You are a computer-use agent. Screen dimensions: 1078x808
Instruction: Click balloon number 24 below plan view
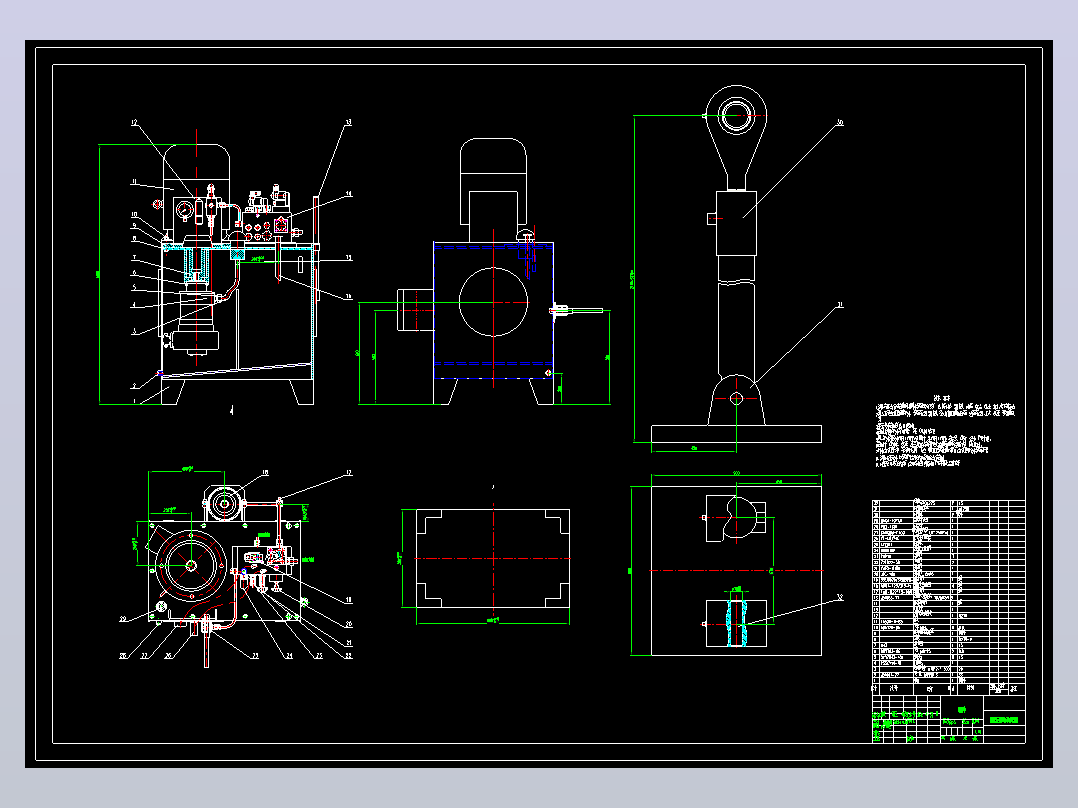pyautogui.click(x=289, y=656)
